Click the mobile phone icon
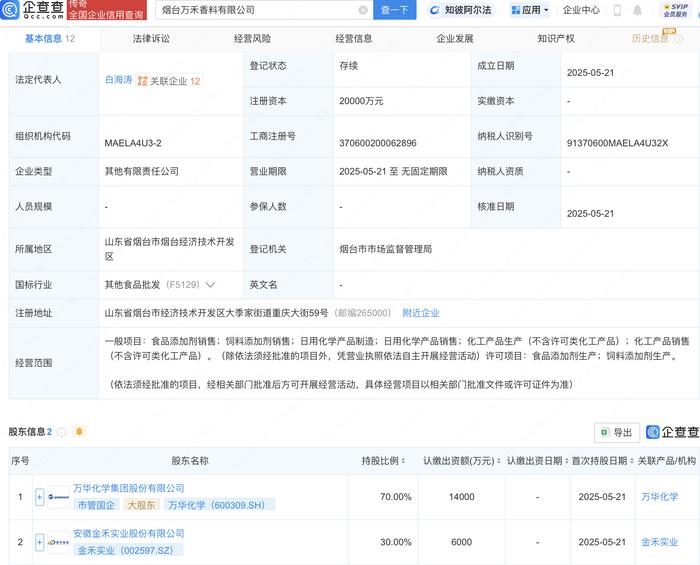700x565 pixels. pyautogui.click(x=617, y=10)
